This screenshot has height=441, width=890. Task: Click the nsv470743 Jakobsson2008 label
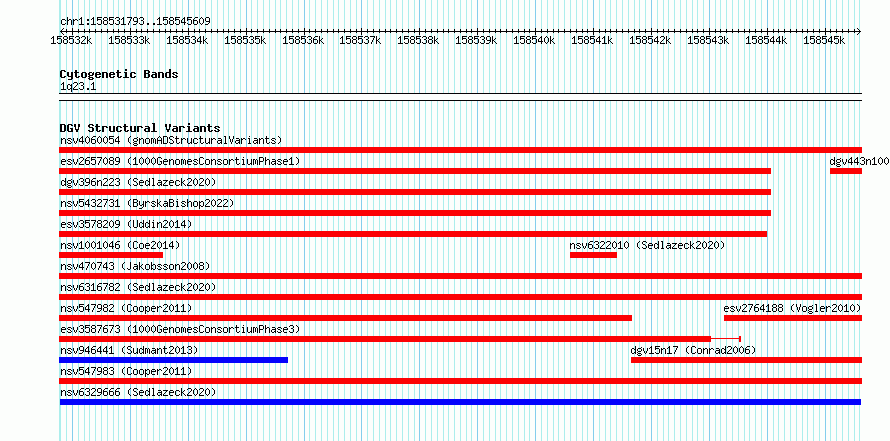tap(135, 266)
